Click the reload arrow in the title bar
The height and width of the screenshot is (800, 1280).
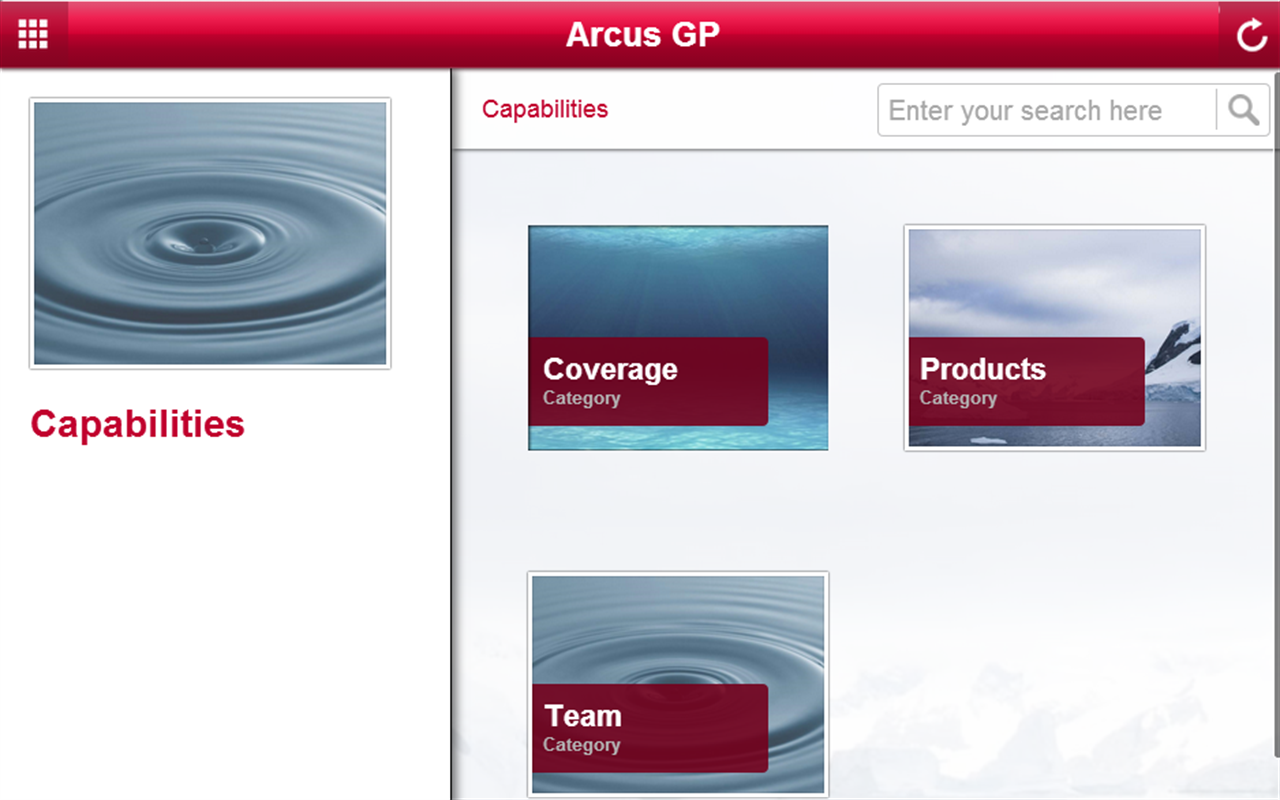pyautogui.click(x=1252, y=33)
